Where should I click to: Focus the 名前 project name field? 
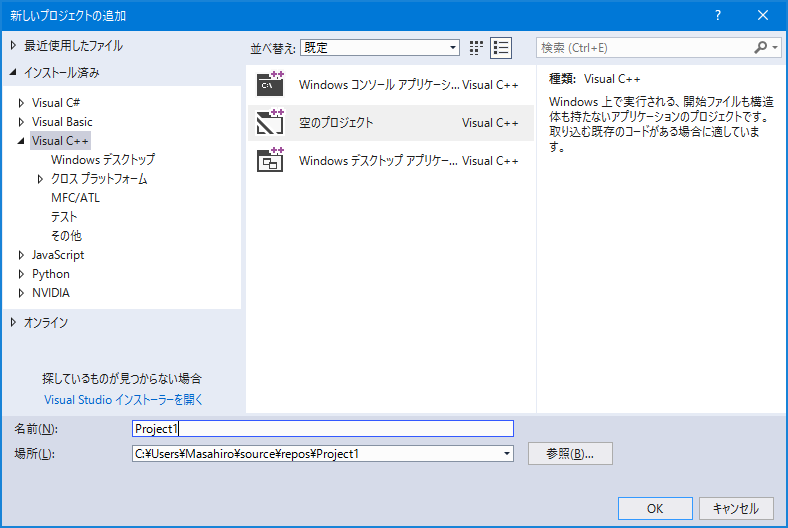(x=323, y=429)
